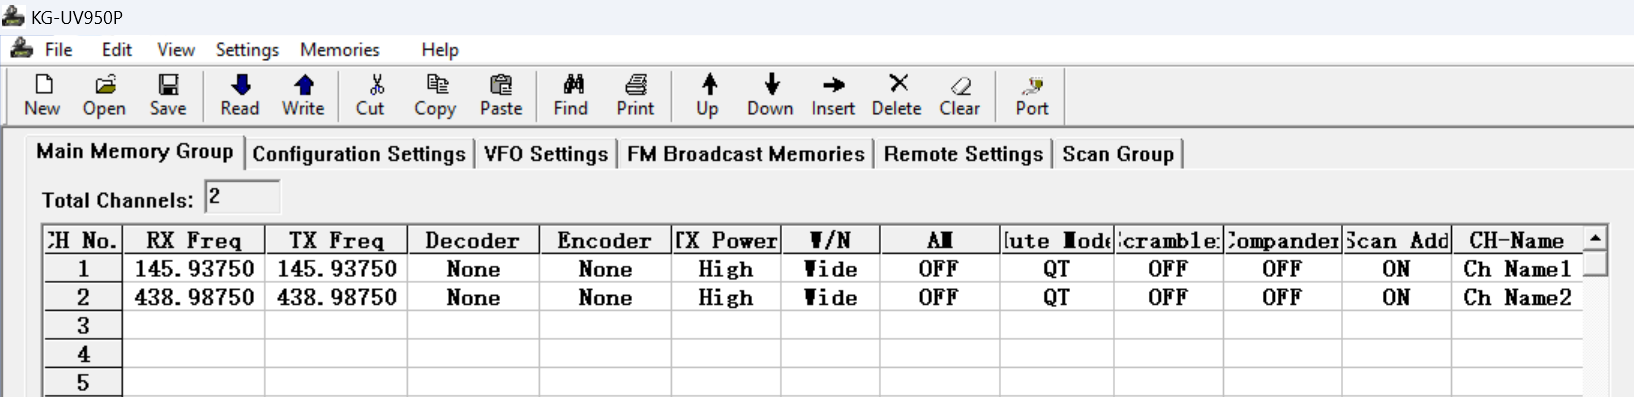Click TX Freq cell 145.93750 in channel 1

(336, 268)
